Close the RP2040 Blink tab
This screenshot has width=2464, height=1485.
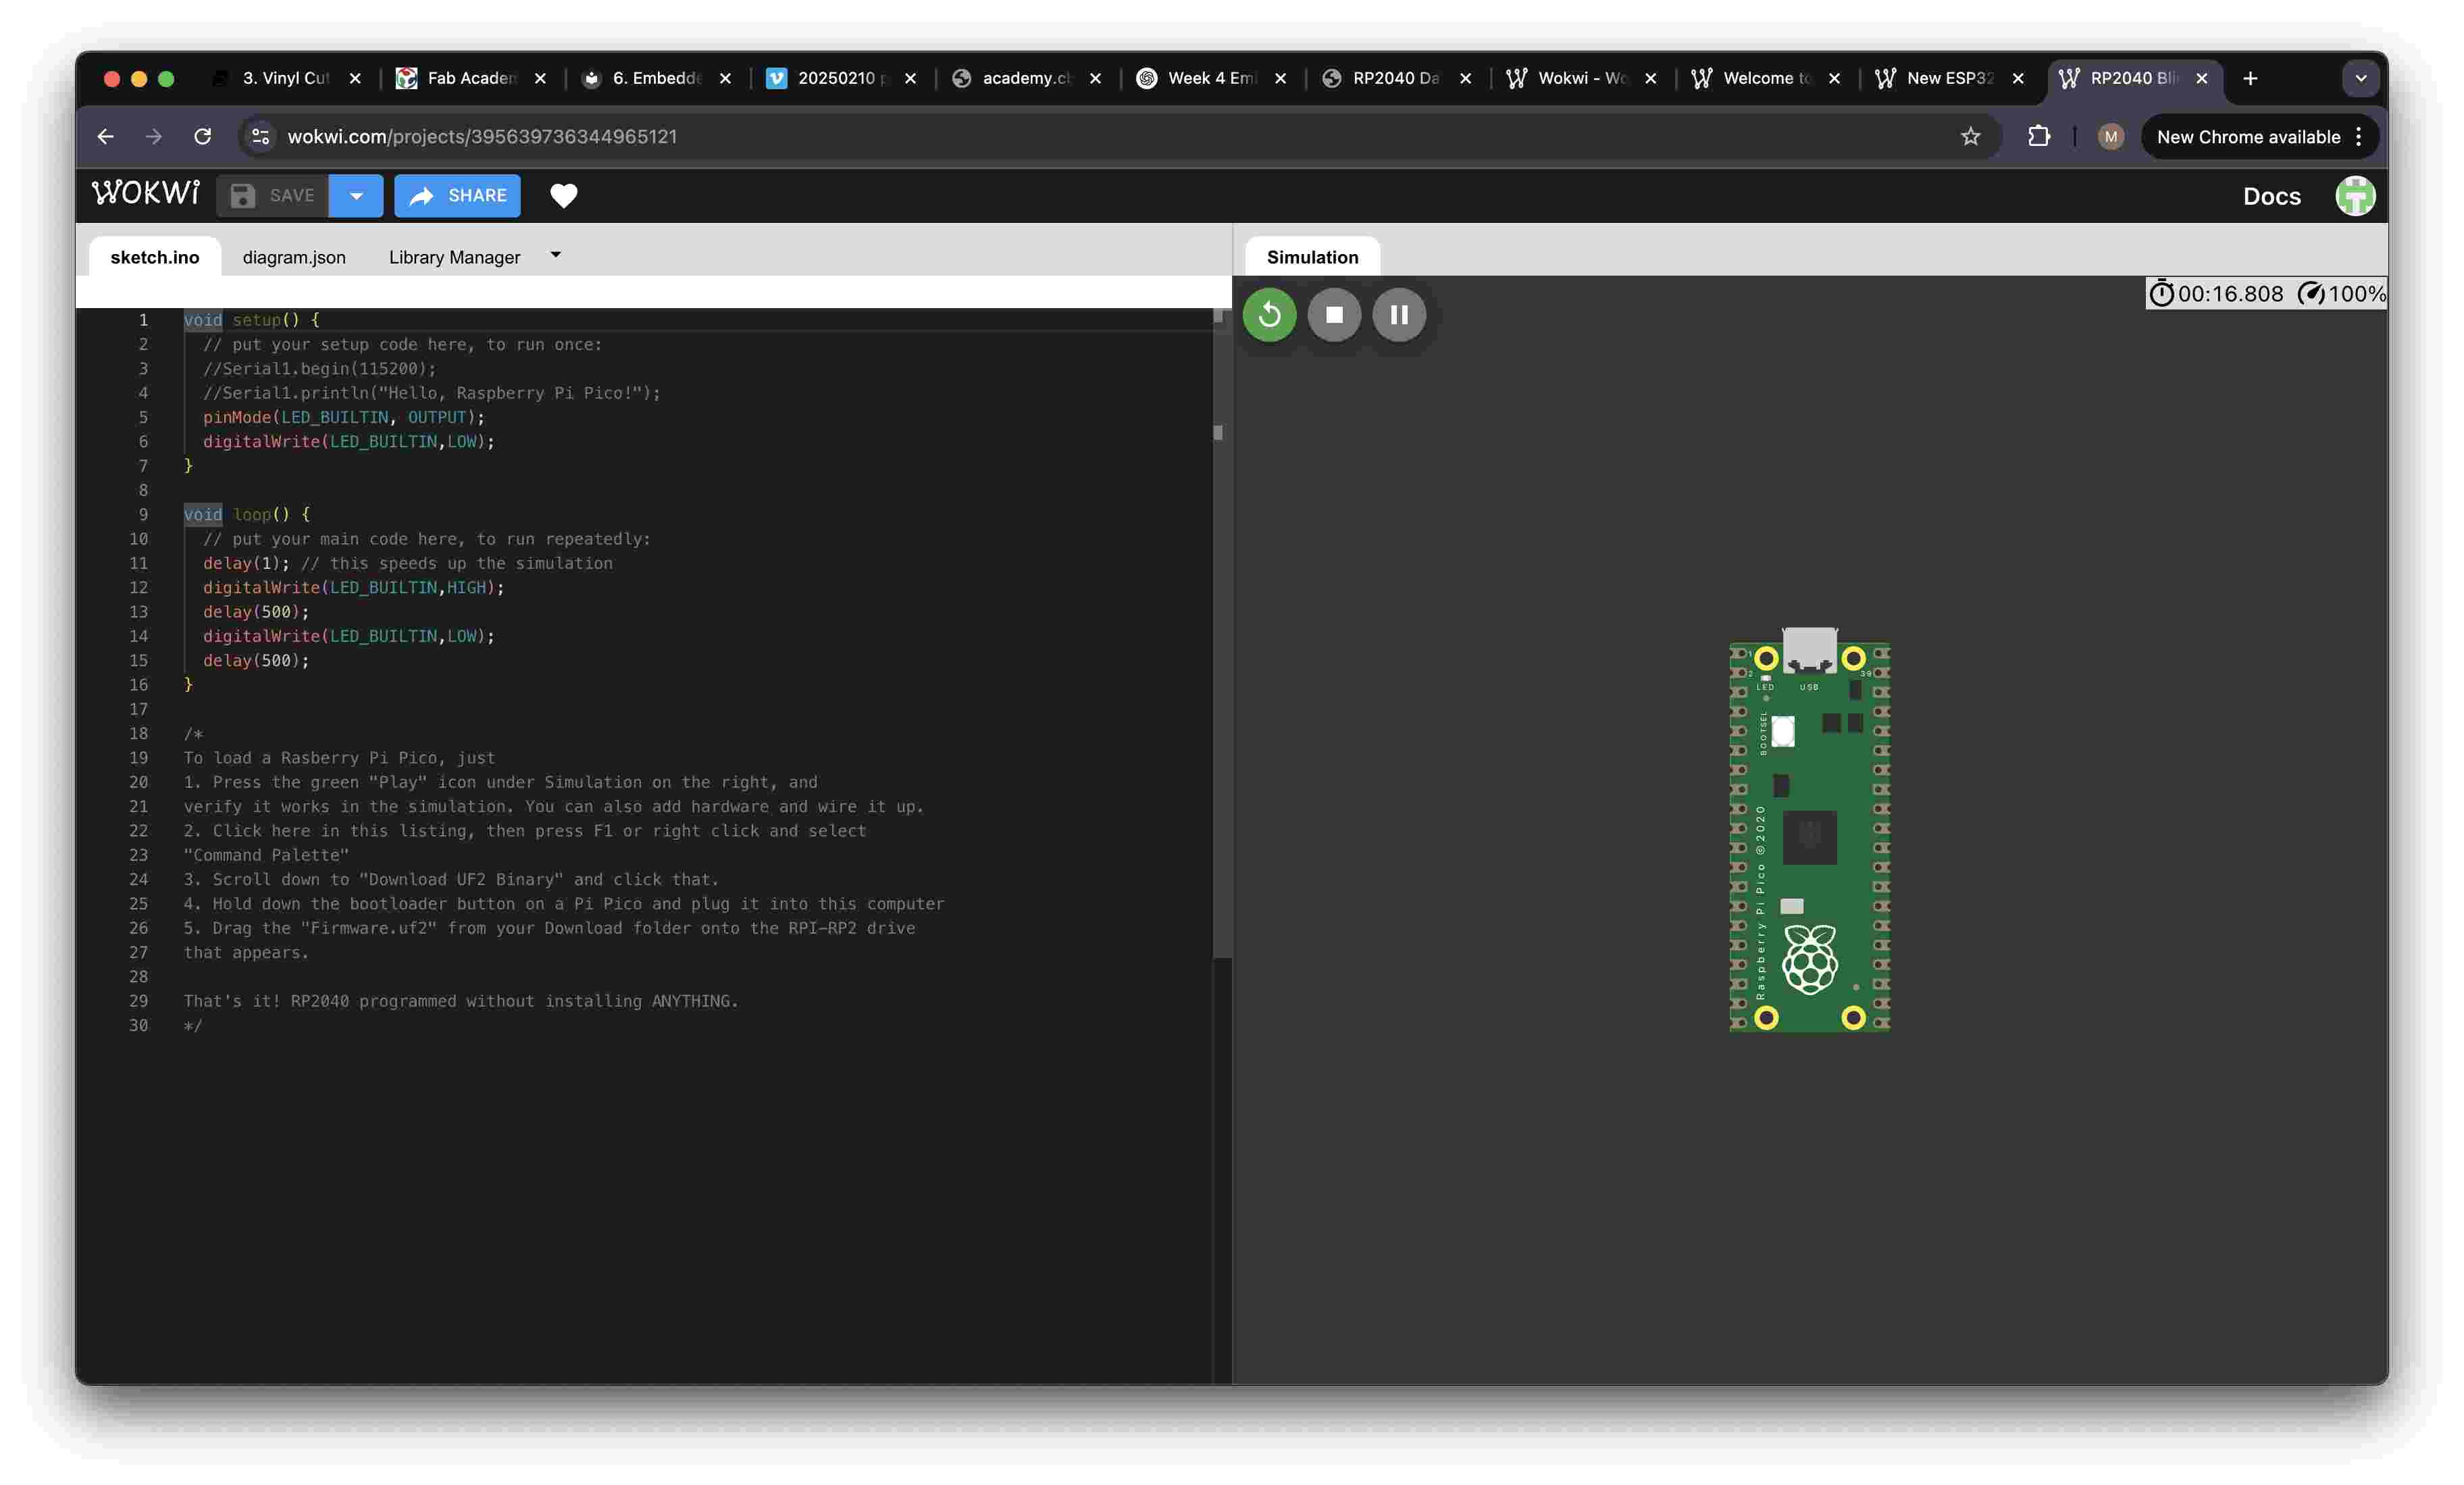click(2201, 78)
